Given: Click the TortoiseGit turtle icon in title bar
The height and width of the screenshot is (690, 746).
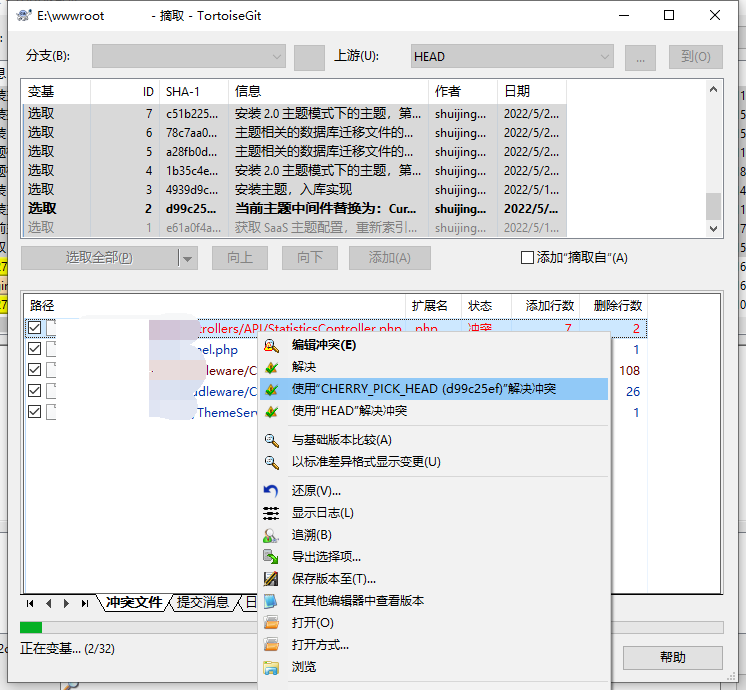Looking at the screenshot, I should click(x=24, y=16).
